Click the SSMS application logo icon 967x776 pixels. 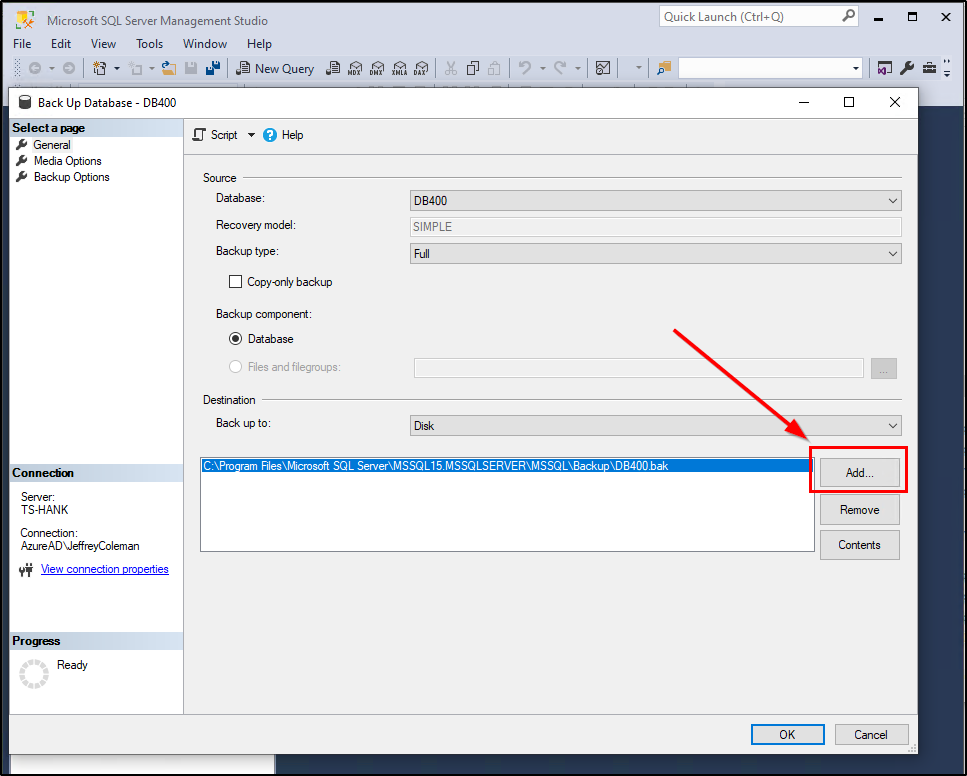pyautogui.click(x=25, y=19)
